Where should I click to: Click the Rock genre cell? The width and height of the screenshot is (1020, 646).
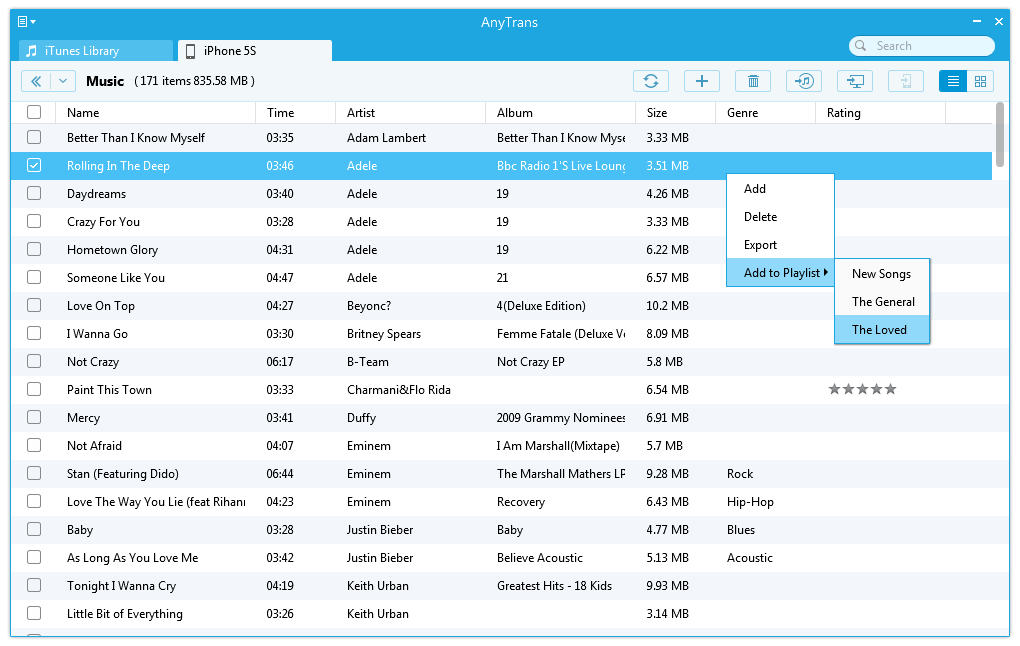[740, 474]
